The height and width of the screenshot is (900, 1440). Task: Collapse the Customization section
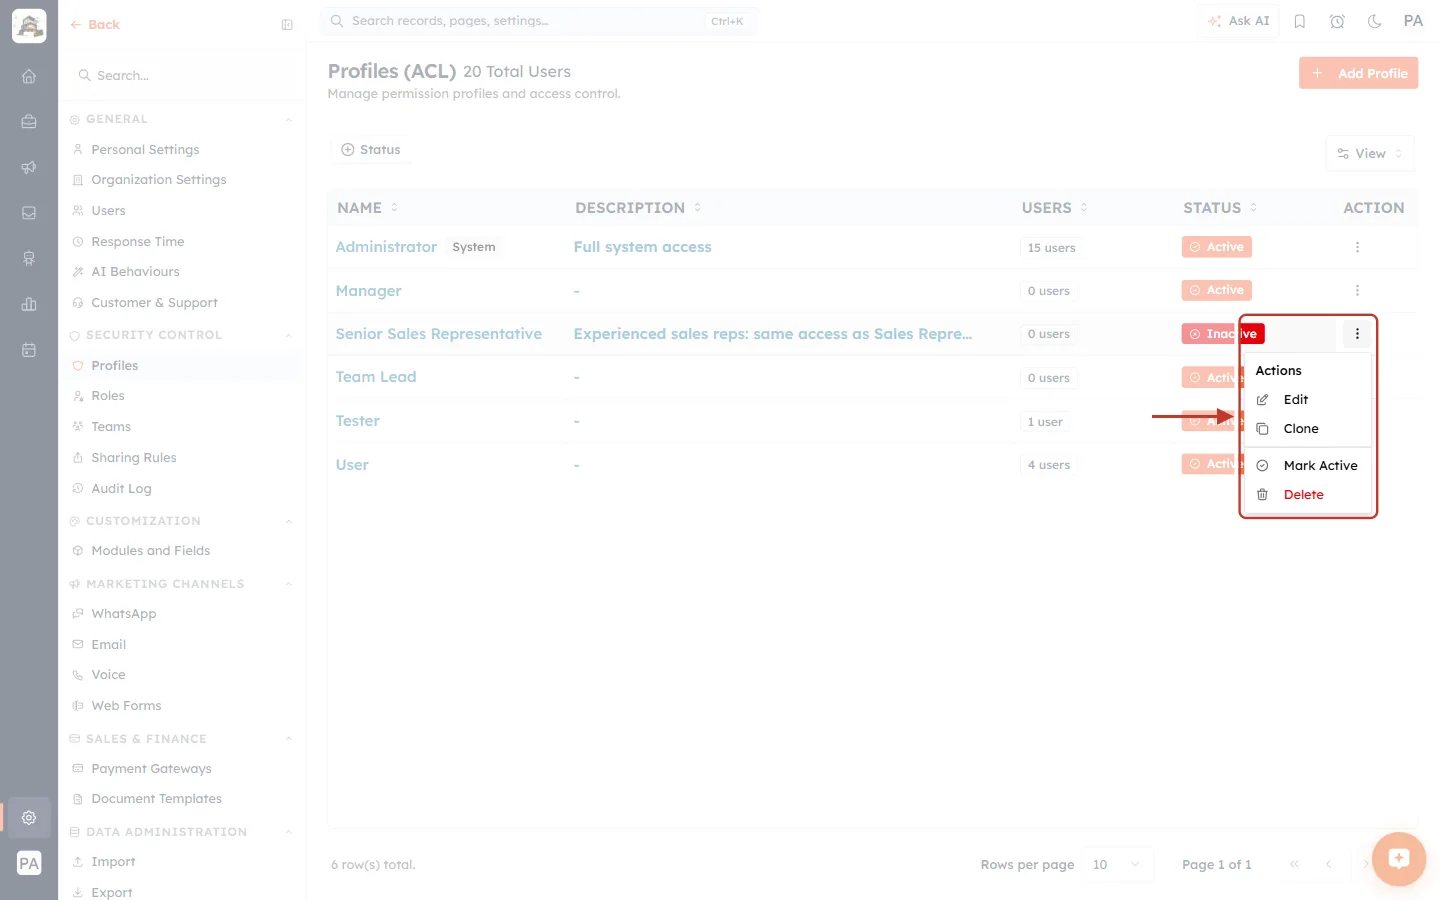(x=288, y=521)
